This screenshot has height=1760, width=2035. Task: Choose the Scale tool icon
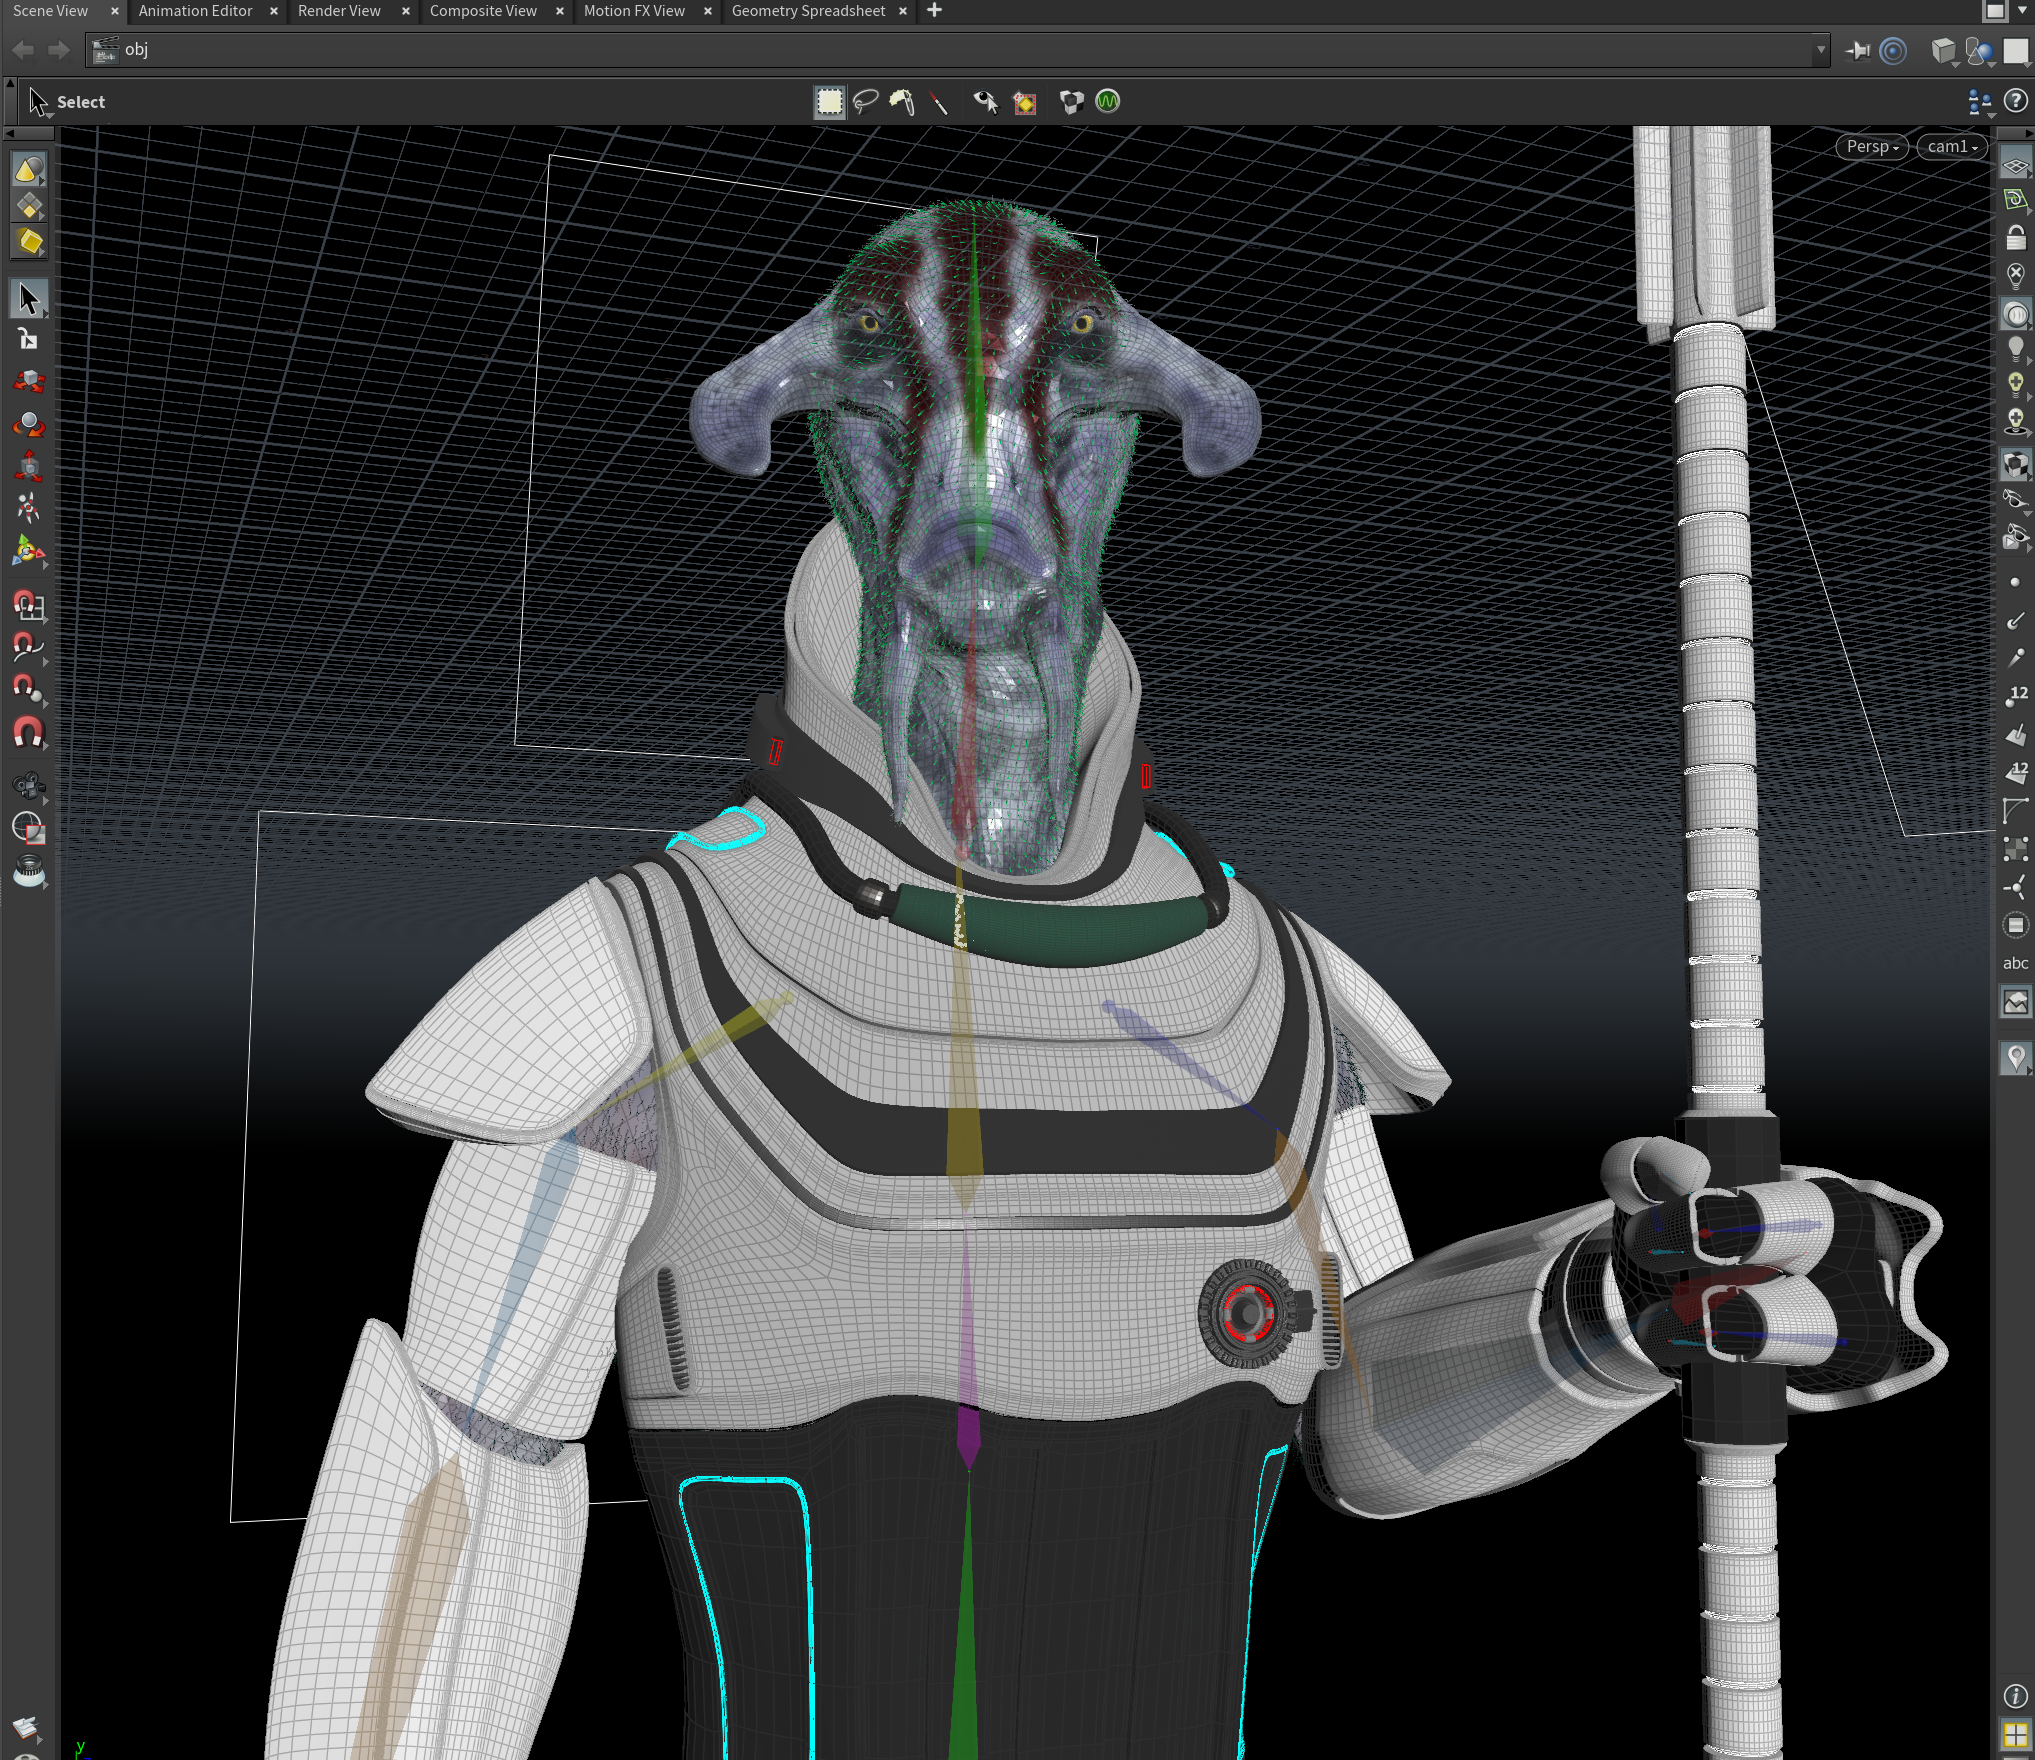[28, 466]
